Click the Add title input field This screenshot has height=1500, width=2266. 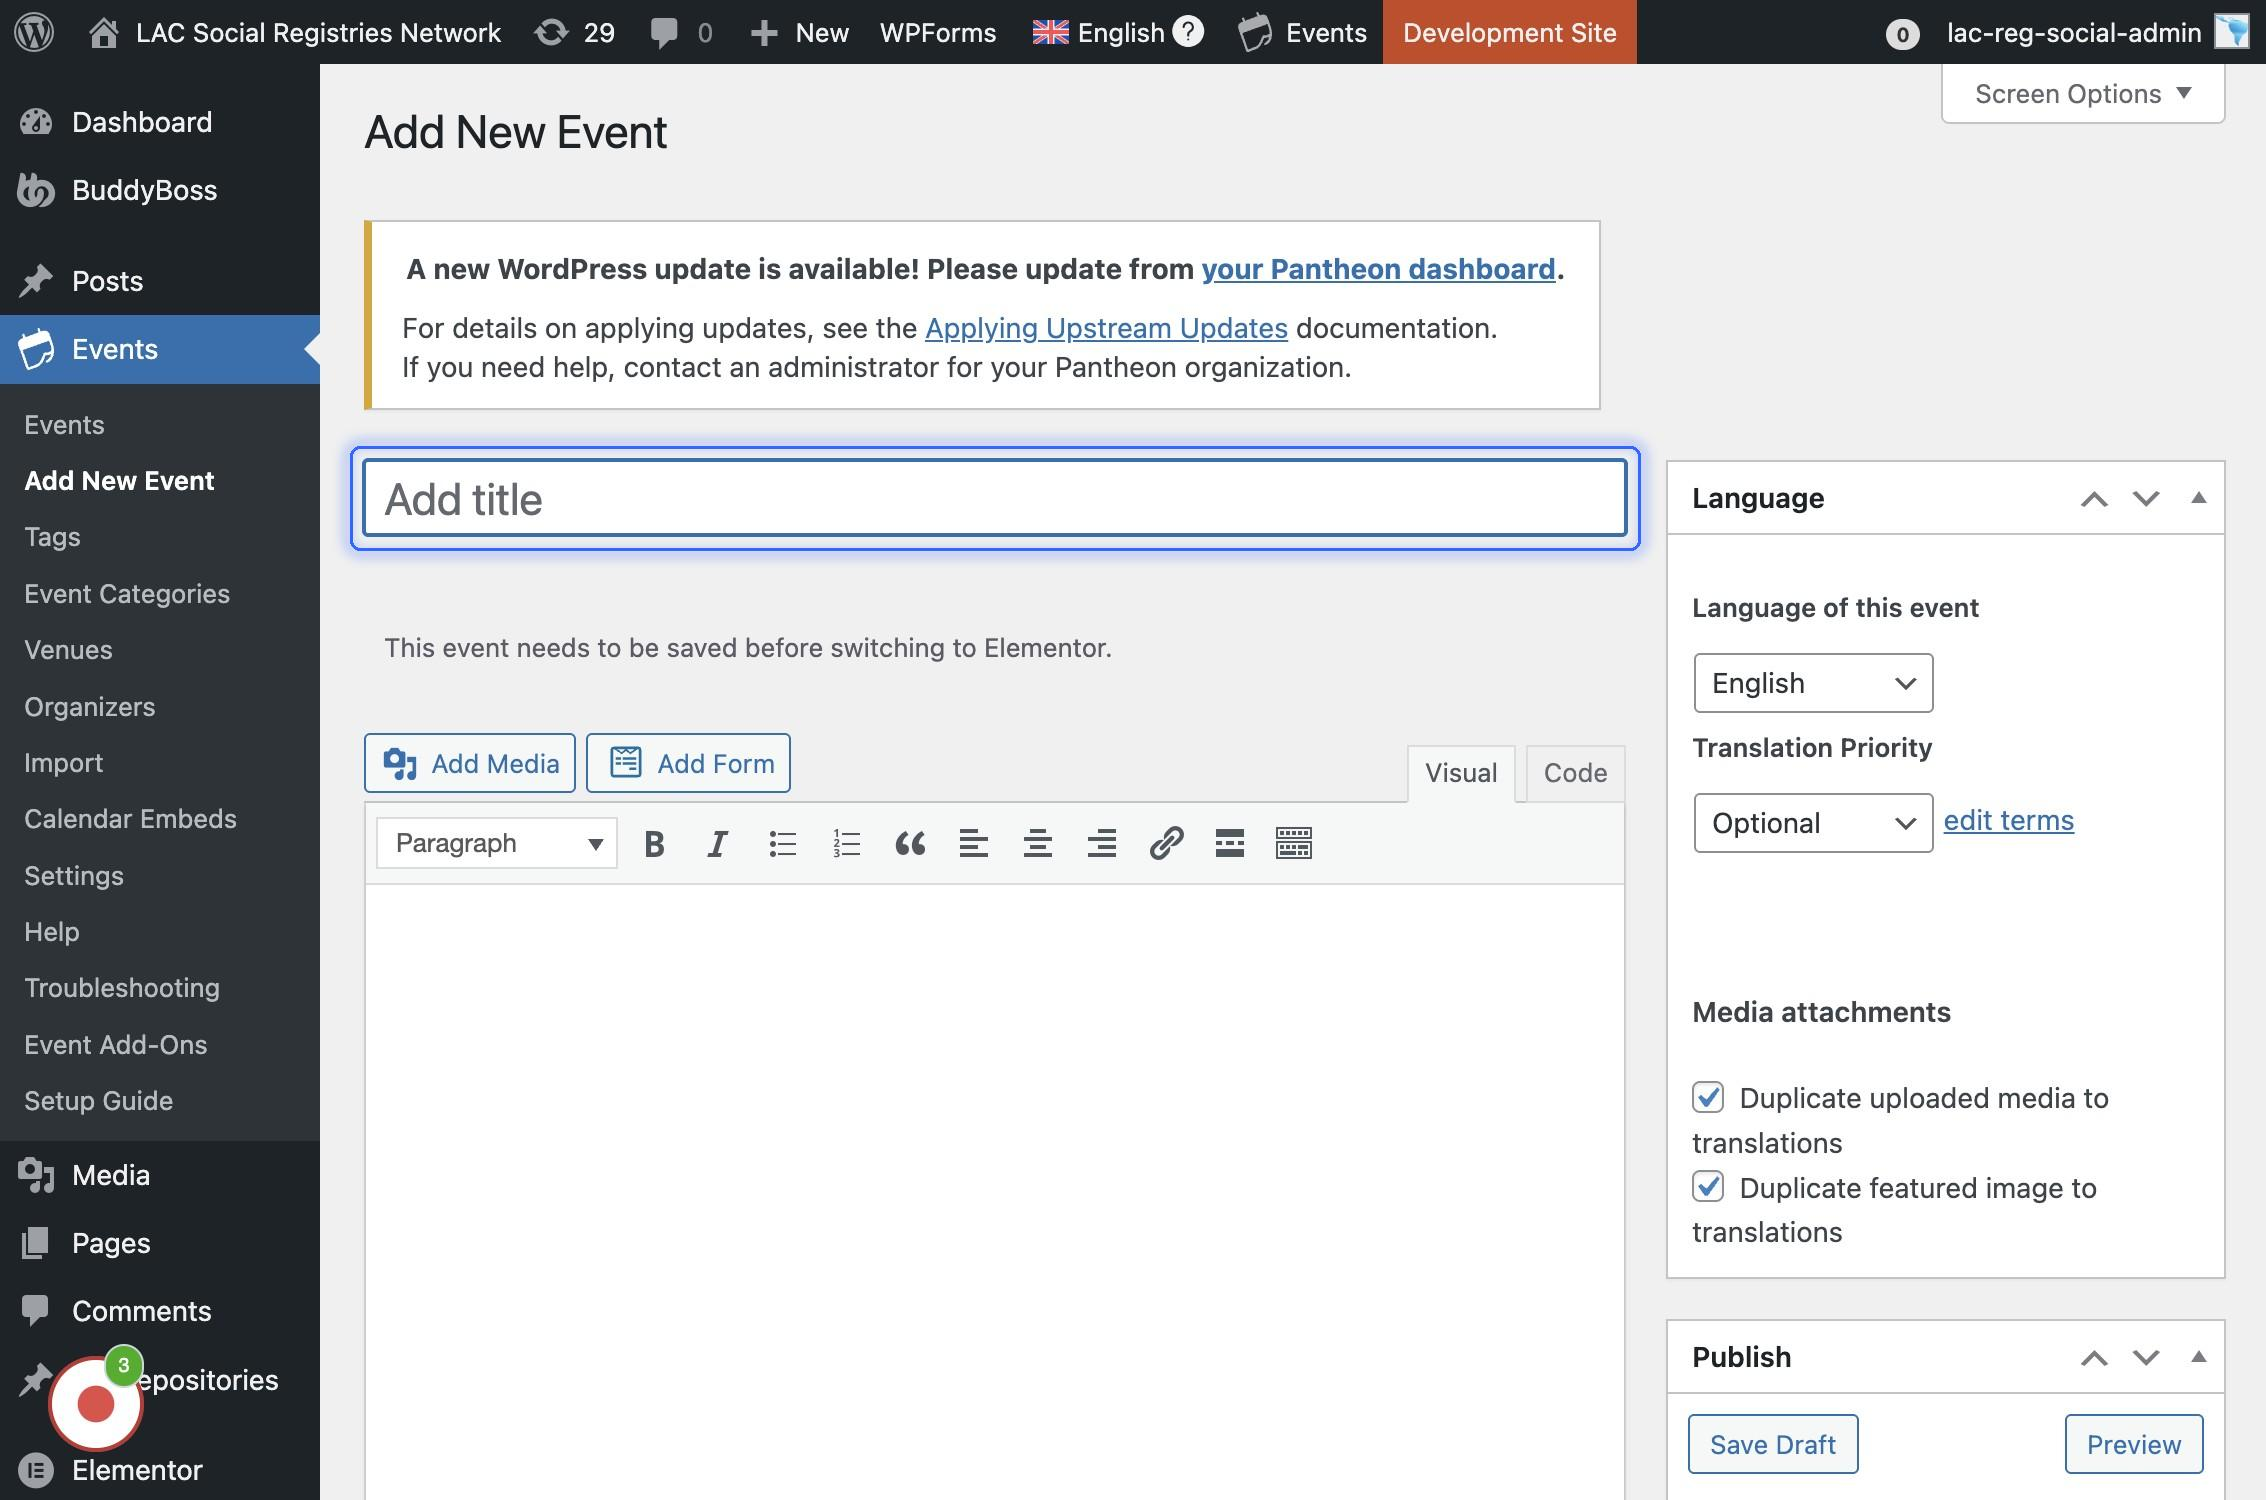point(994,499)
